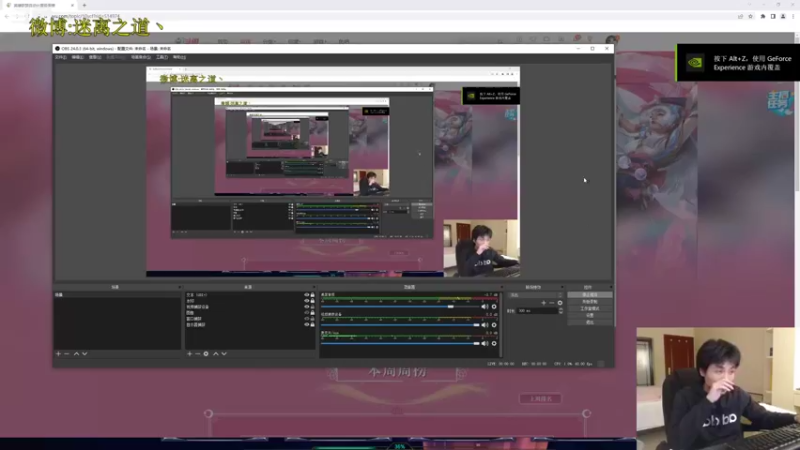
Task: Click the transition duration stepper arrows
Action: point(561,311)
